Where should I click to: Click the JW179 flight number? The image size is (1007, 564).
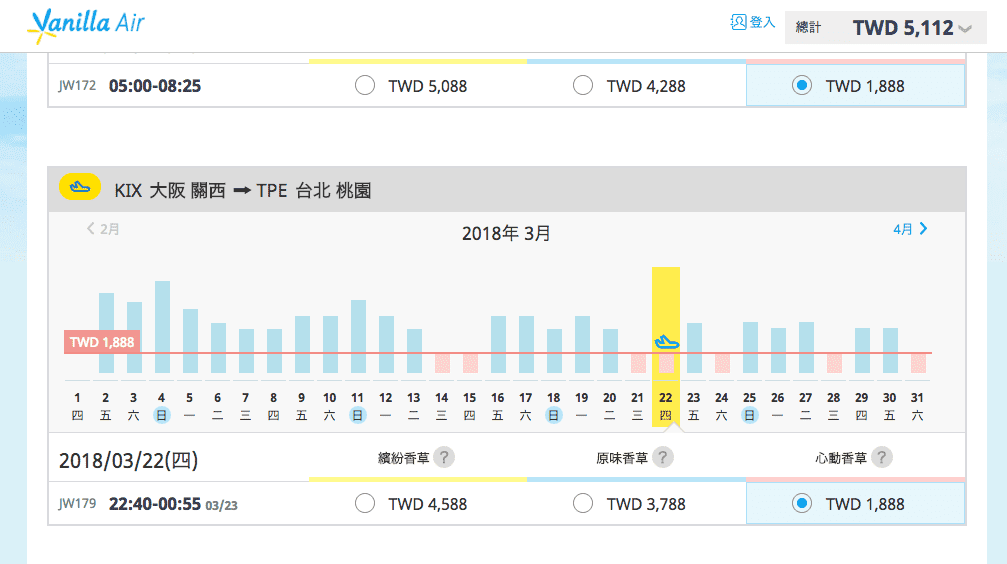click(x=77, y=504)
